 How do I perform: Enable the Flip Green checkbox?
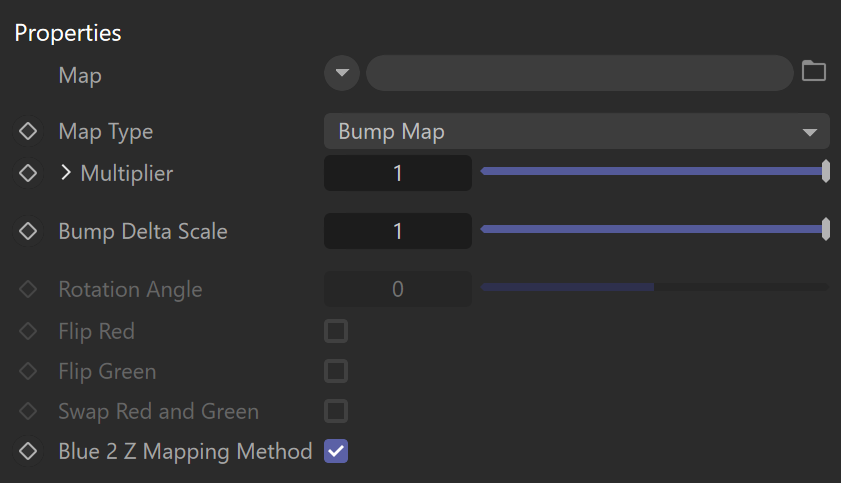click(x=336, y=371)
